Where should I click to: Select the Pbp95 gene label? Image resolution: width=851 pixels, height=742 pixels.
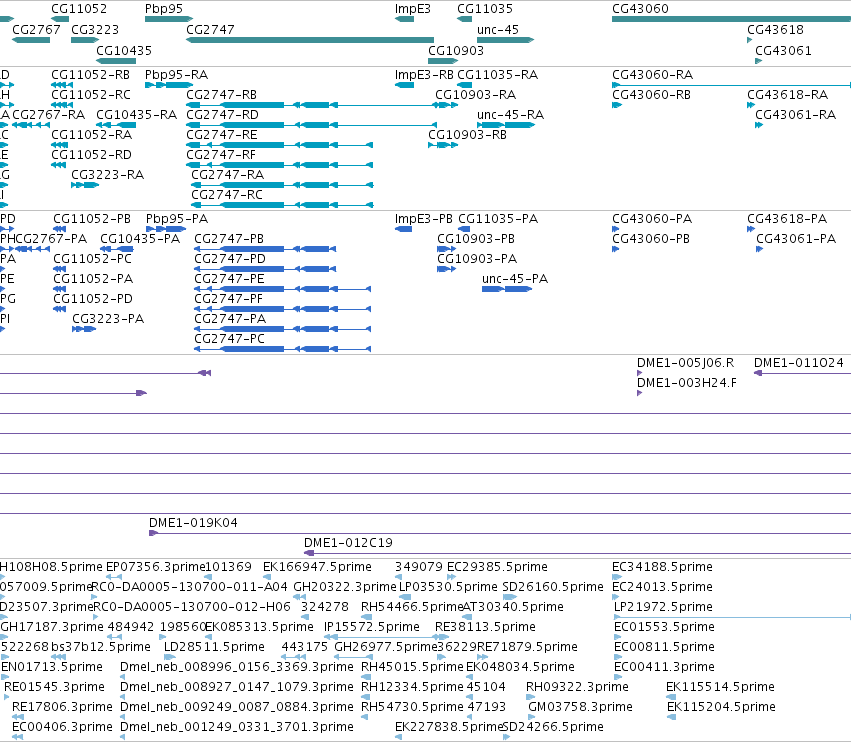[x=164, y=9]
